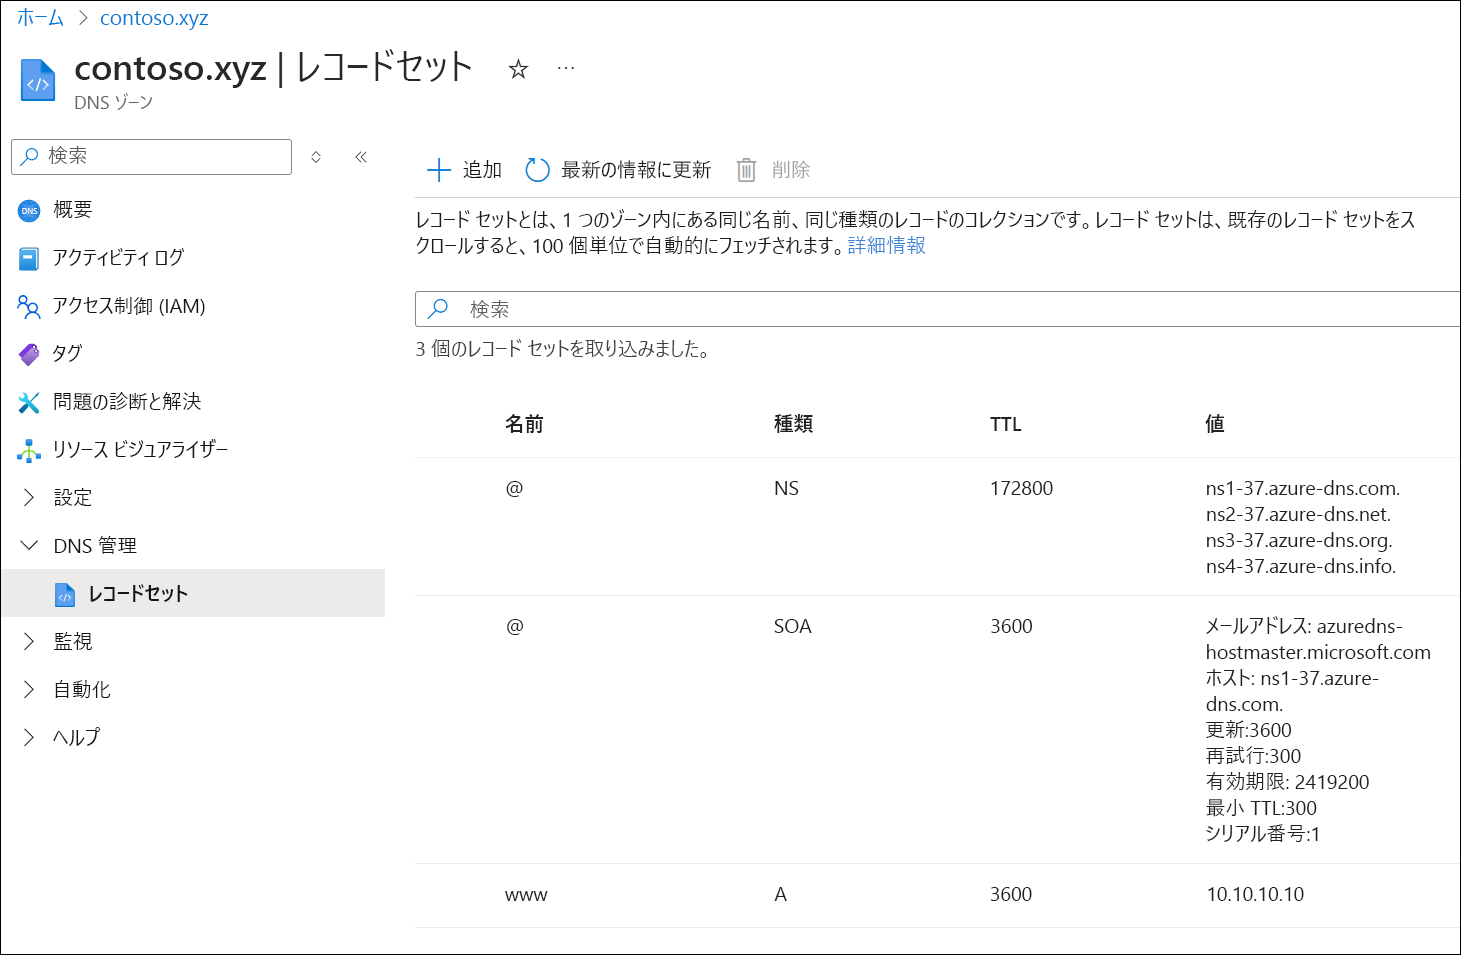Select the www record name
Image resolution: width=1461 pixels, height=955 pixels.
(x=526, y=895)
